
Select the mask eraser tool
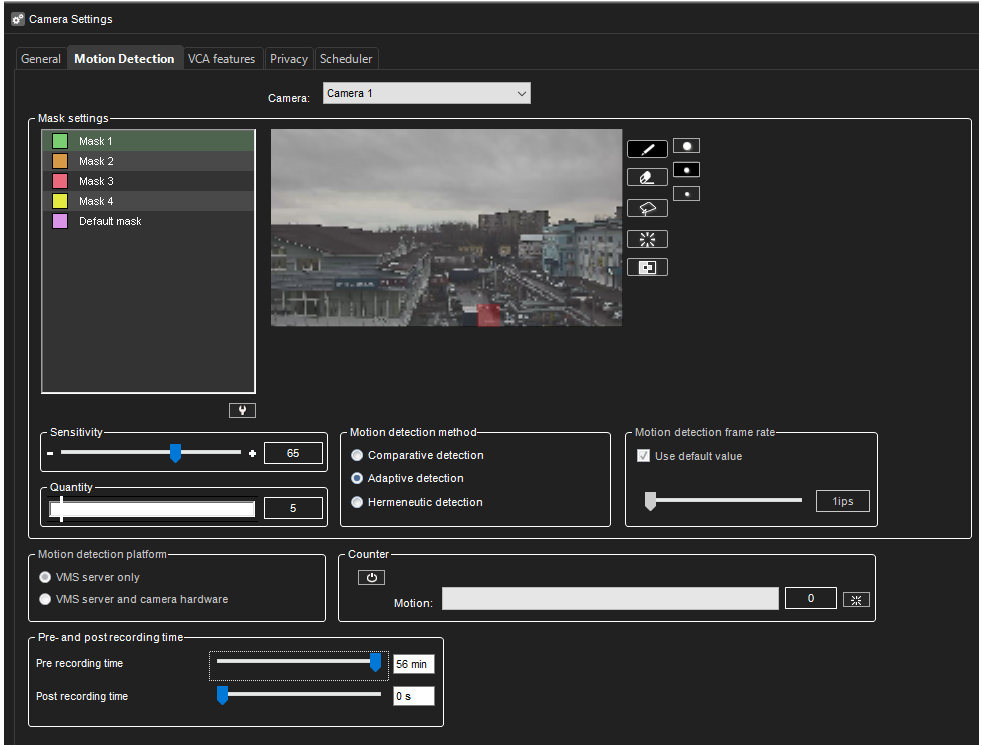(647, 176)
